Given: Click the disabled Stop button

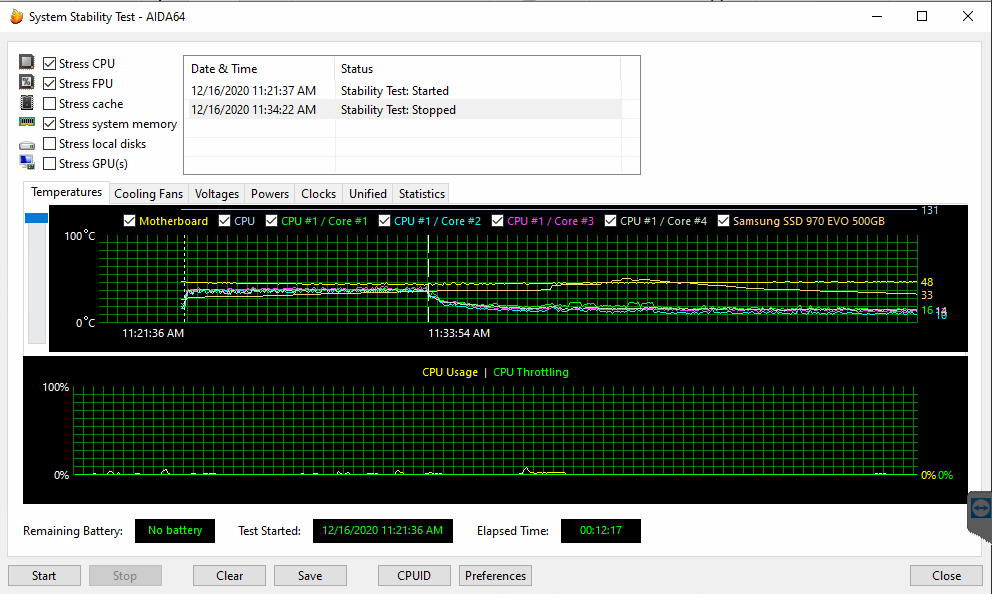Looking at the screenshot, I should tap(125, 576).
